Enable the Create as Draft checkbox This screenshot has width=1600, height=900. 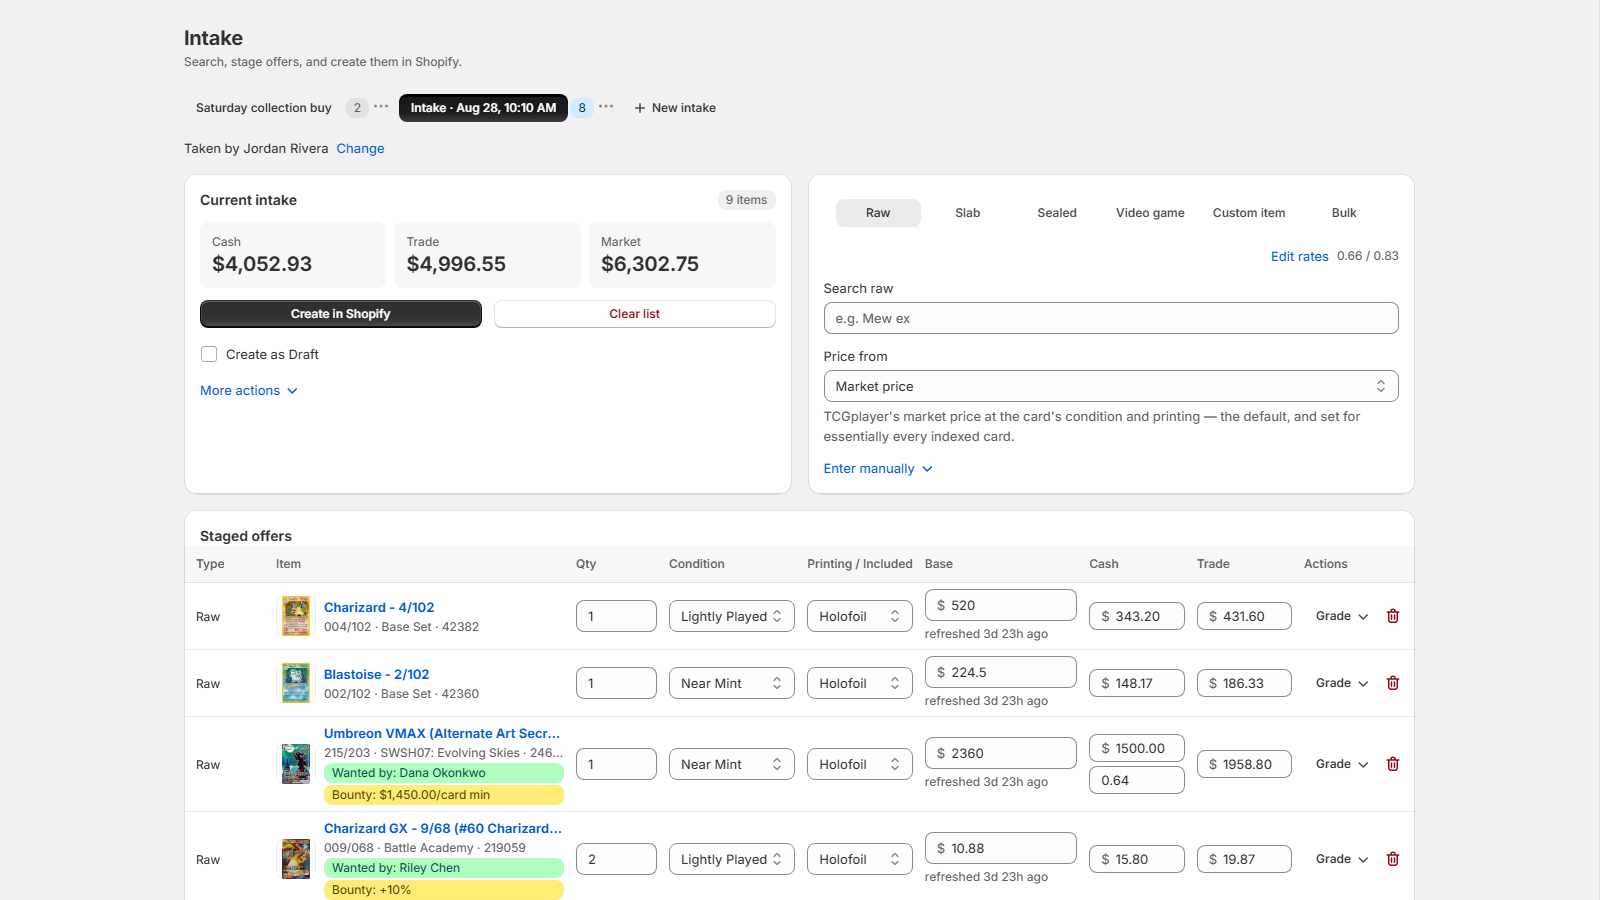click(x=209, y=354)
